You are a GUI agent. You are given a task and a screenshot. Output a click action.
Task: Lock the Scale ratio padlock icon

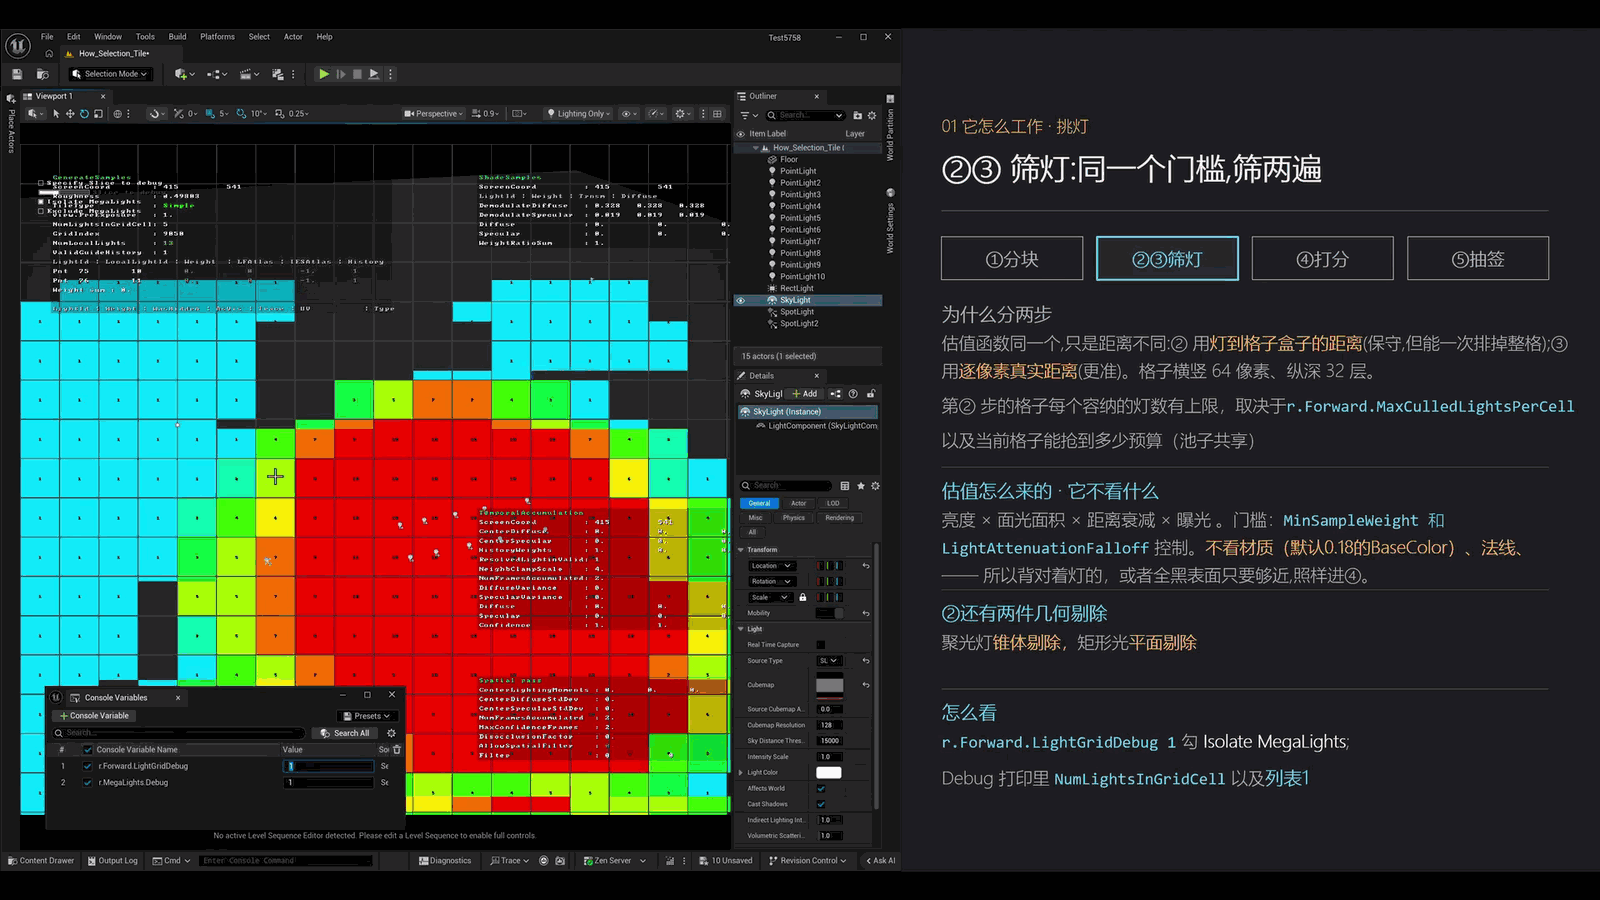[802, 597]
